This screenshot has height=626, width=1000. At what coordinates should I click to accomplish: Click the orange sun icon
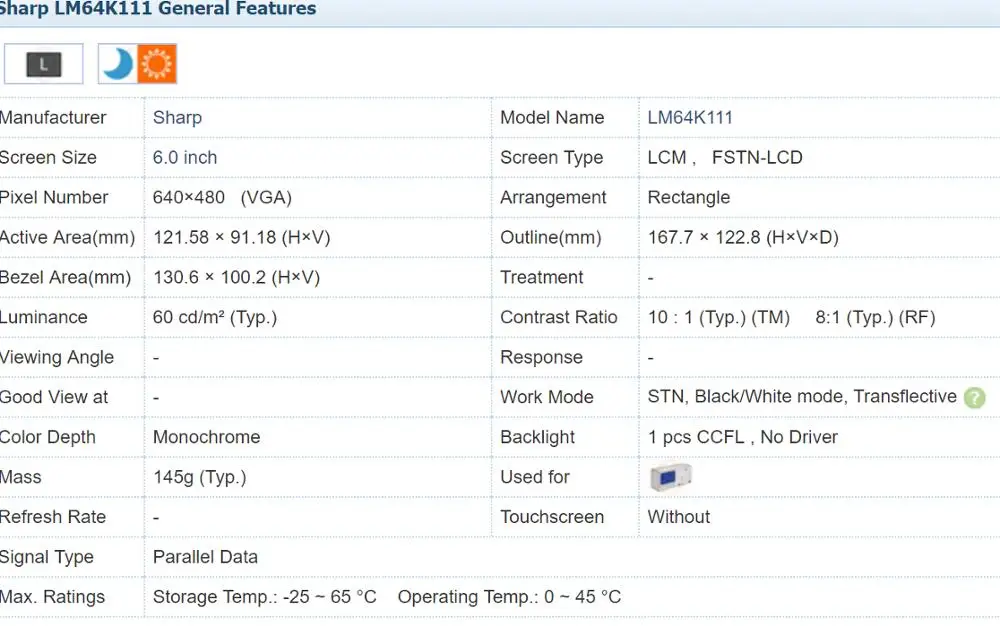coord(157,64)
